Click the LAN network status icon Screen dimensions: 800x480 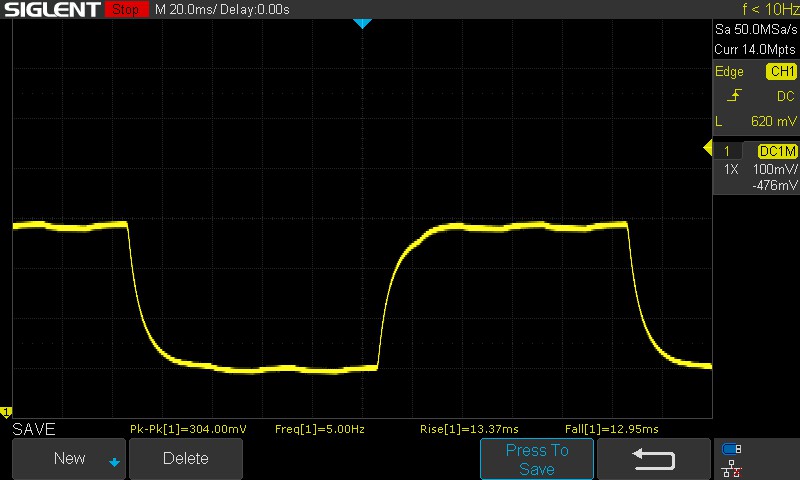(731, 469)
